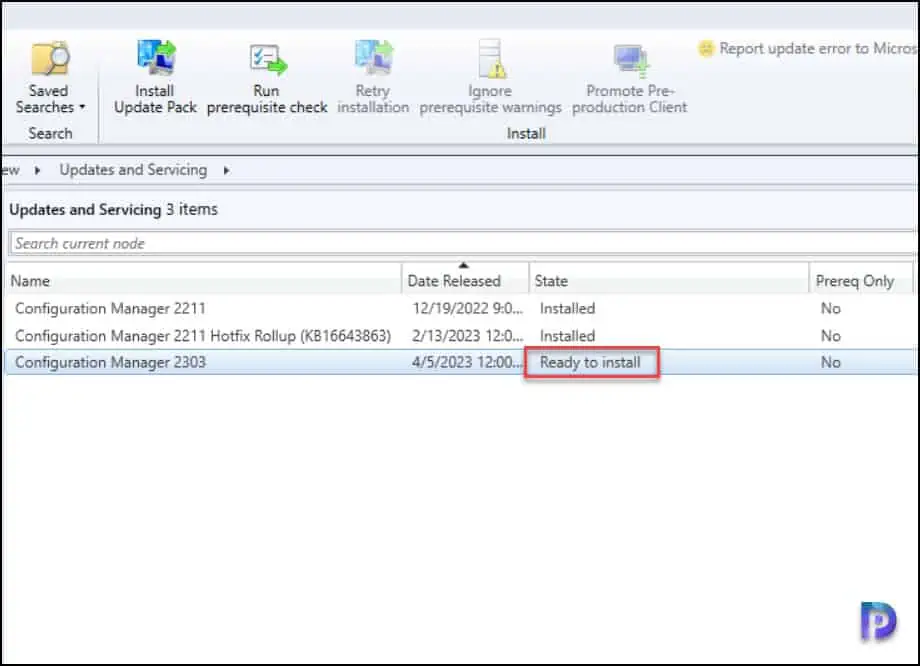The image size is (920, 666).
Task: Click Retry installation ribbon icon
Action: pos(374,58)
